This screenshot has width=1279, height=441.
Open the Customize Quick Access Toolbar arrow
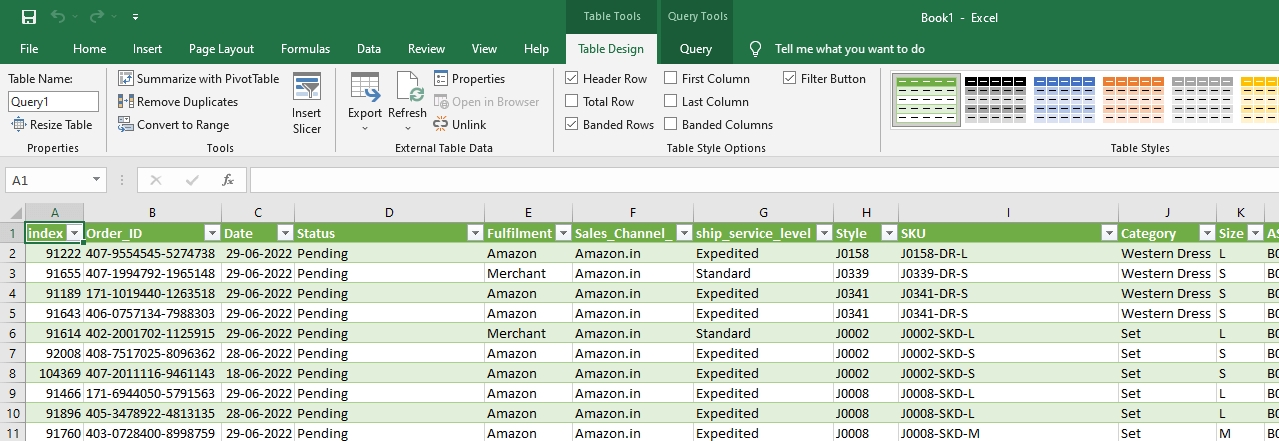[135, 18]
